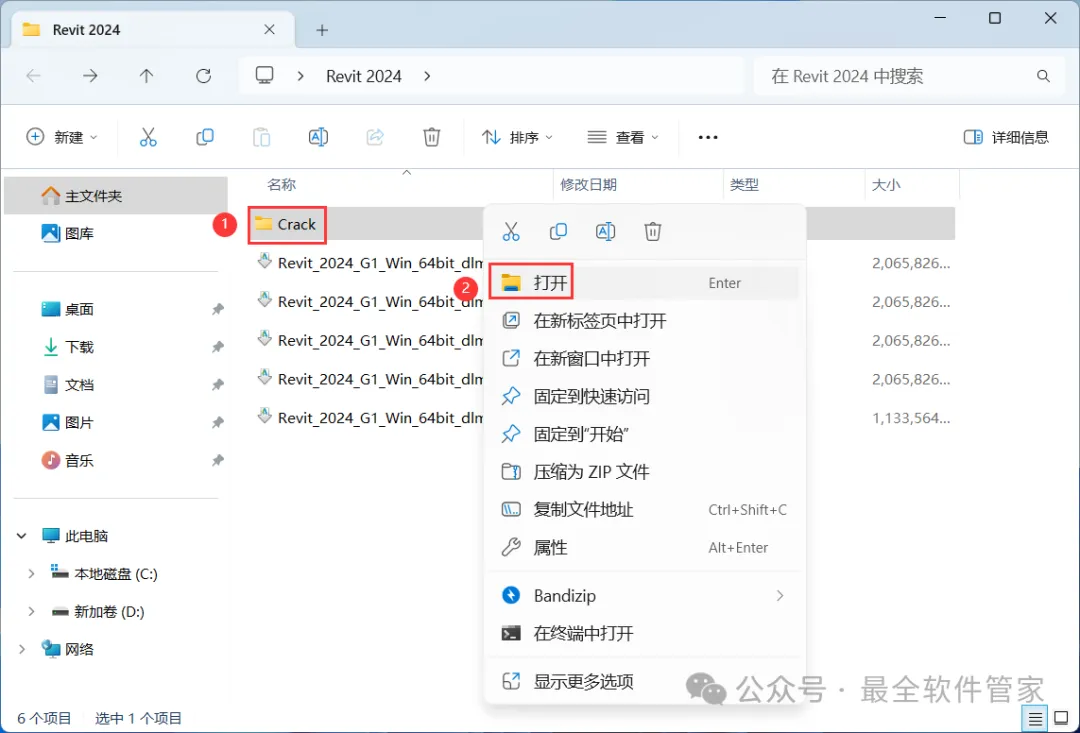The image size is (1080, 733).
Task: Click the 大小 column header
Action: tap(886, 185)
